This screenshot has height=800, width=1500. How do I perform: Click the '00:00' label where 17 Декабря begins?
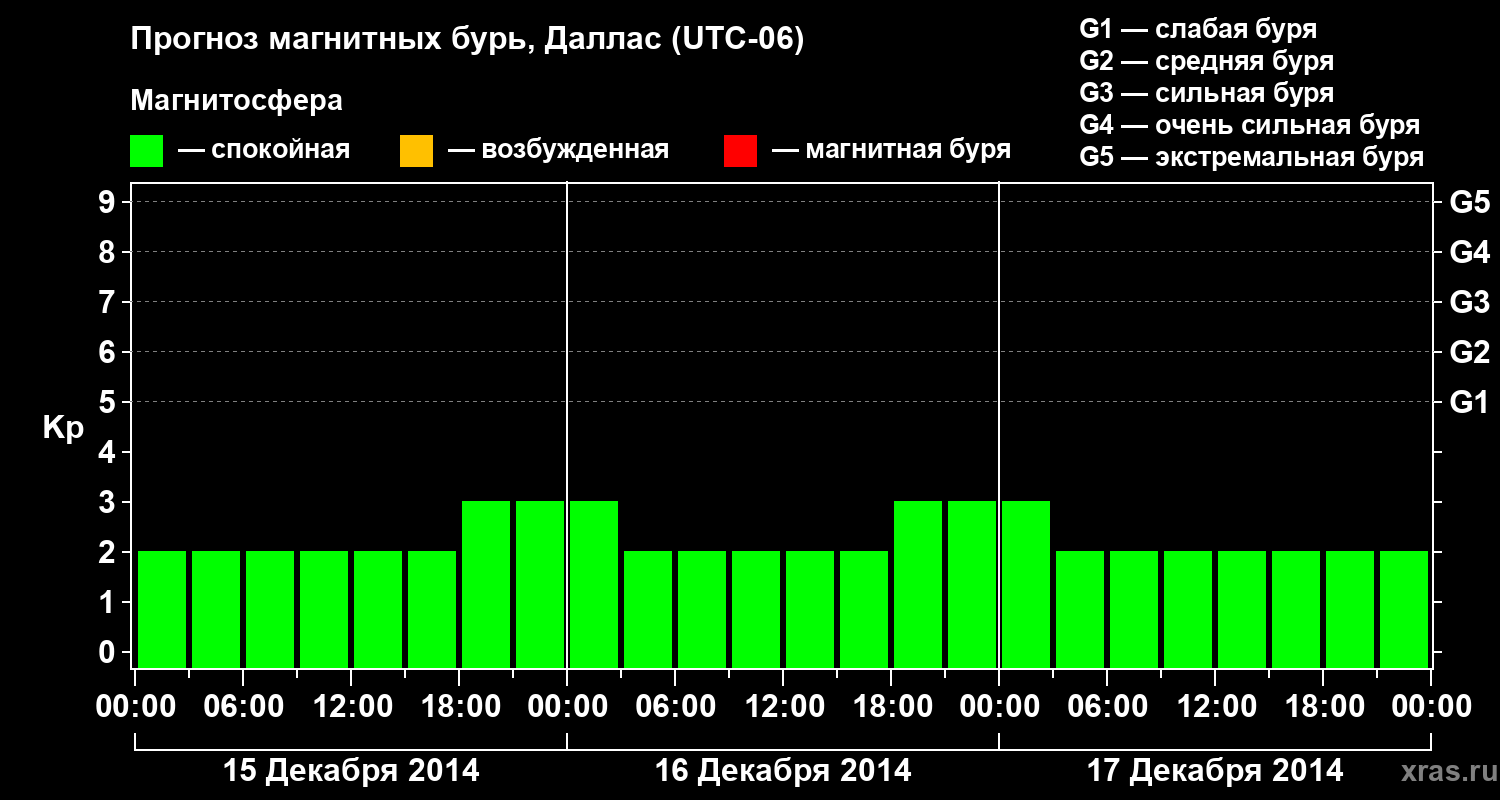pyautogui.click(x=1000, y=706)
